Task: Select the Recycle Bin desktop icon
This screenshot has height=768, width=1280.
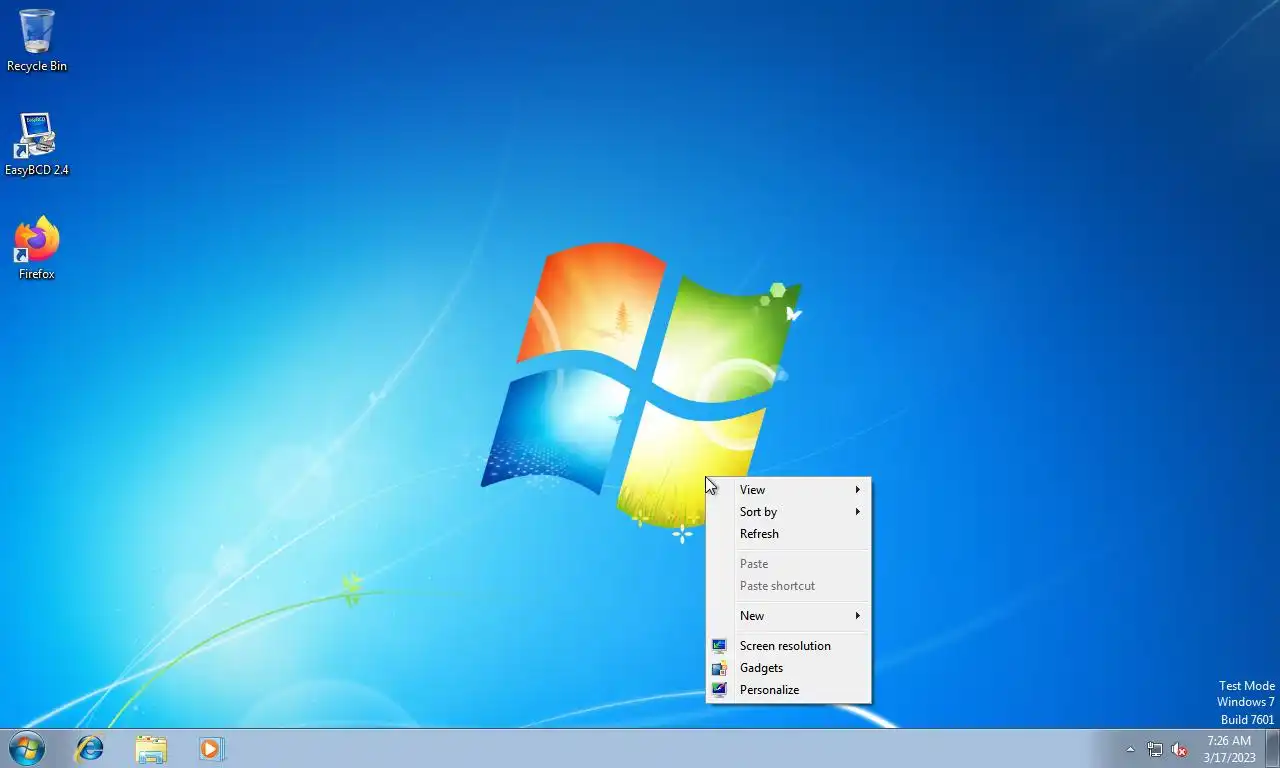Action: (x=37, y=40)
